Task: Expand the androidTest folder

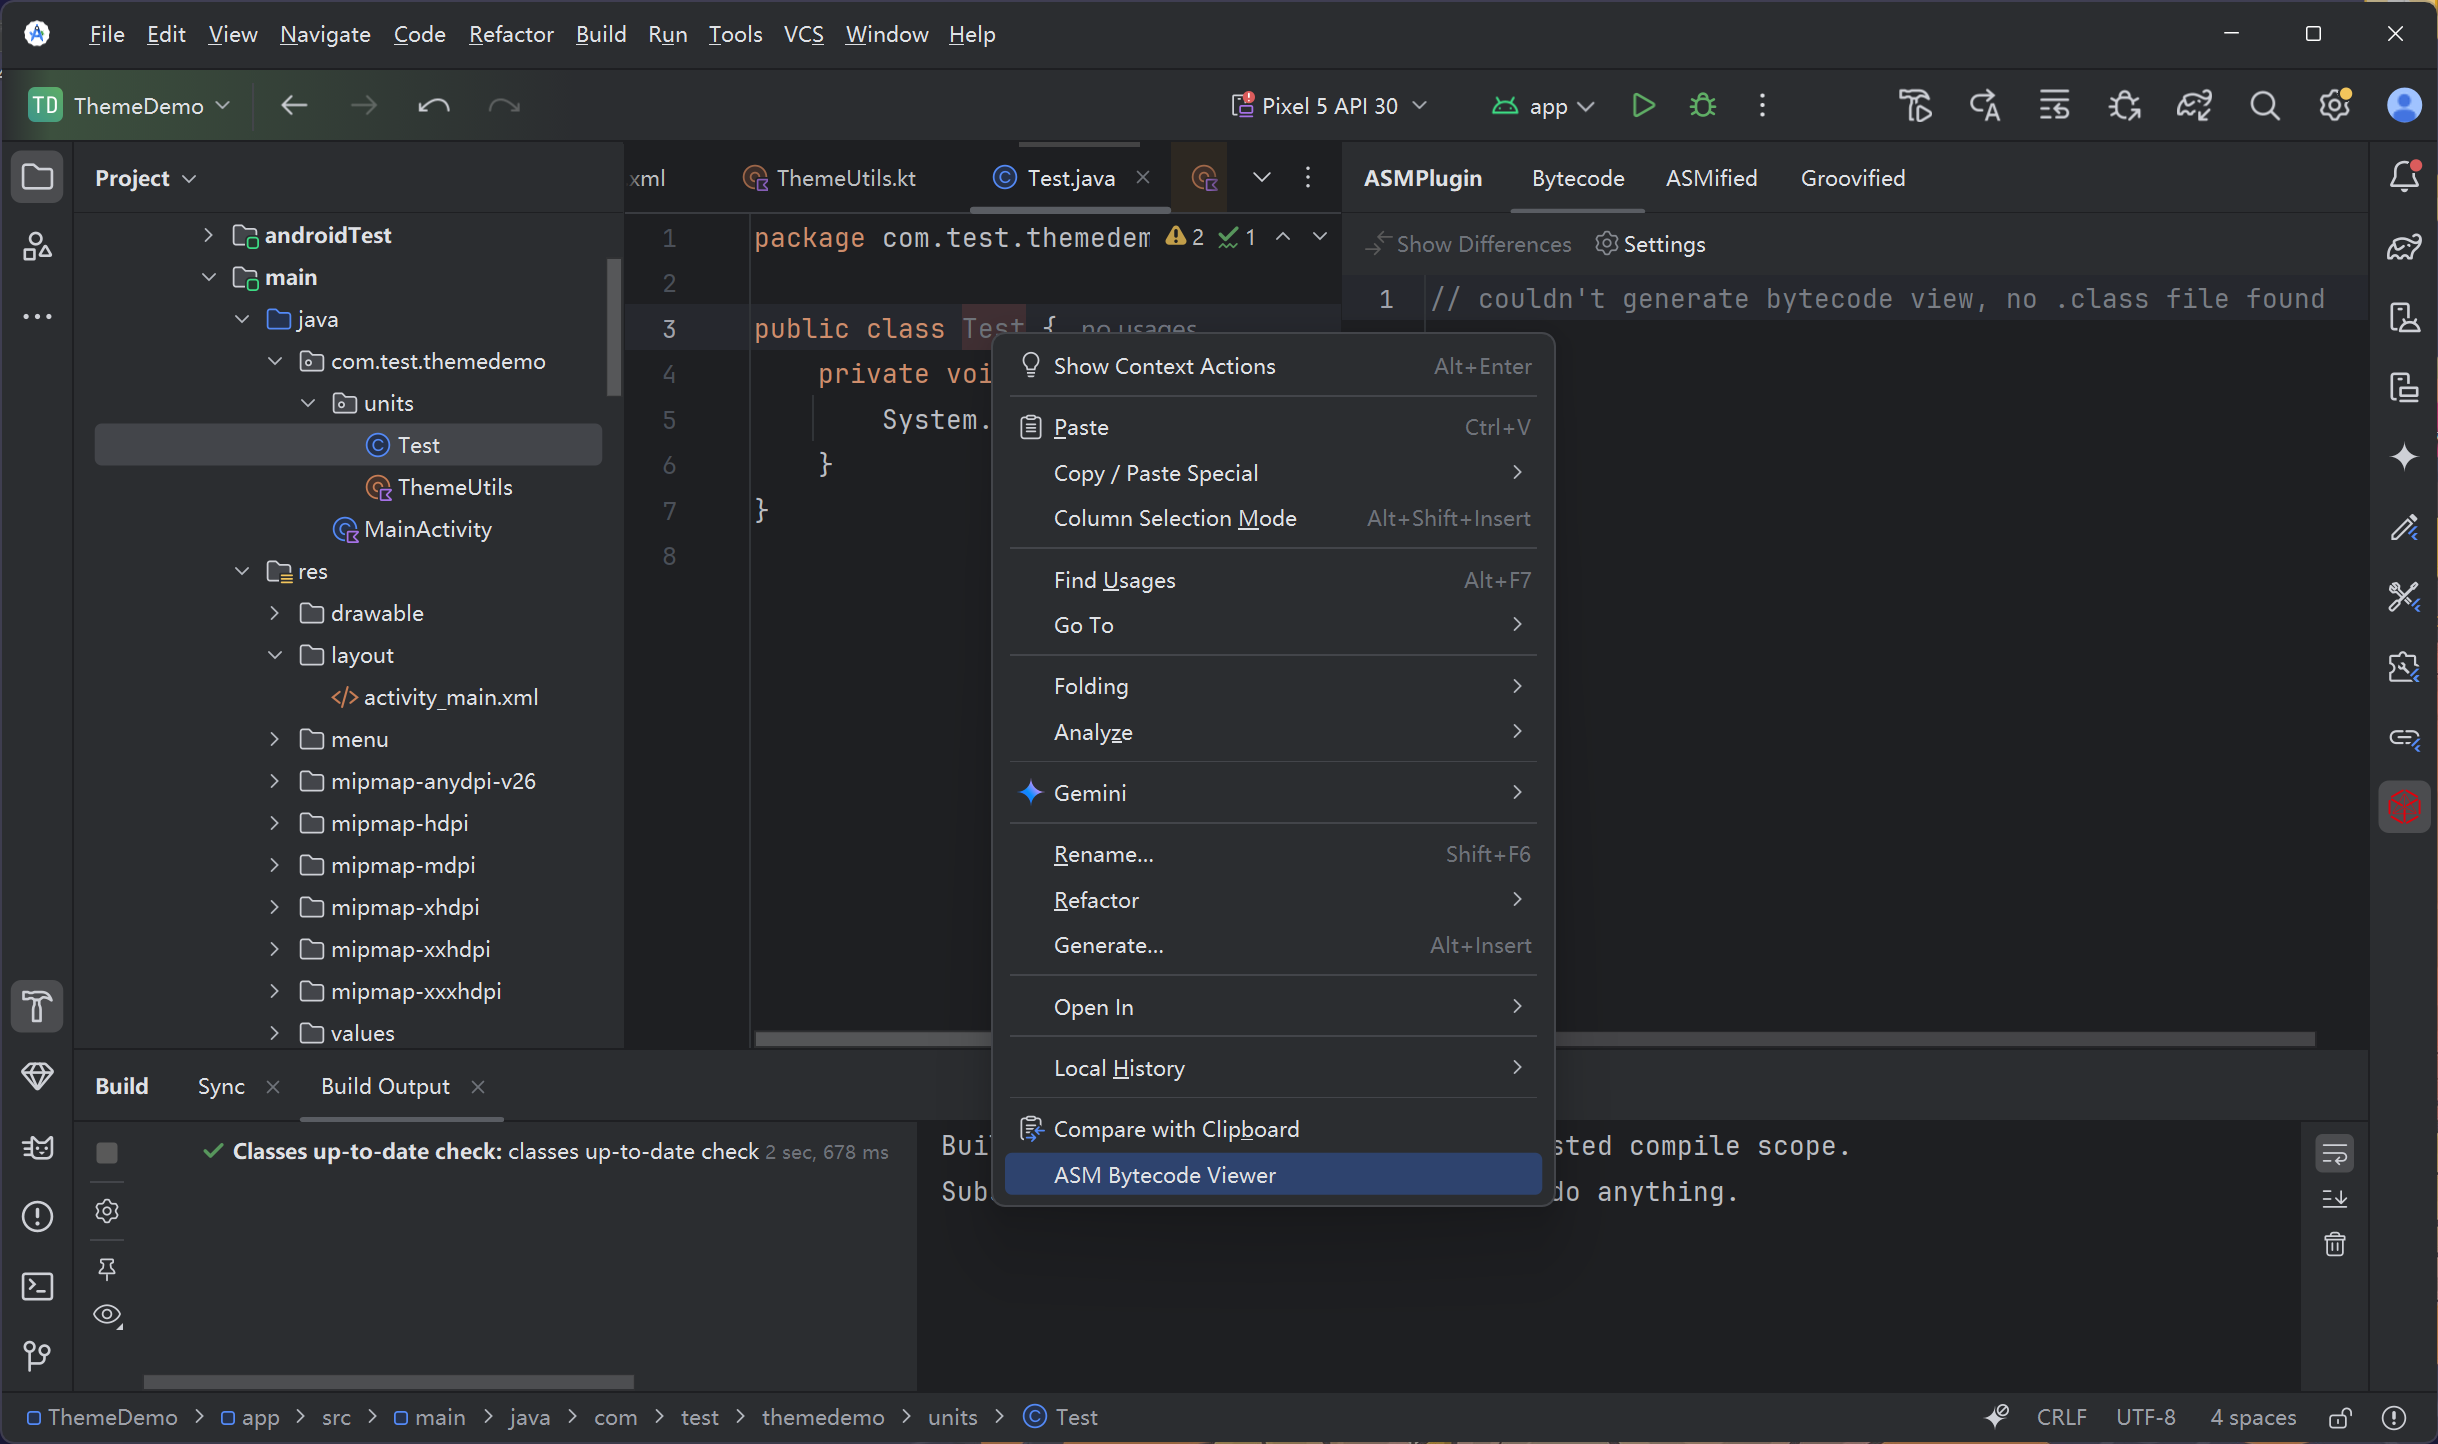Action: pyautogui.click(x=208, y=235)
